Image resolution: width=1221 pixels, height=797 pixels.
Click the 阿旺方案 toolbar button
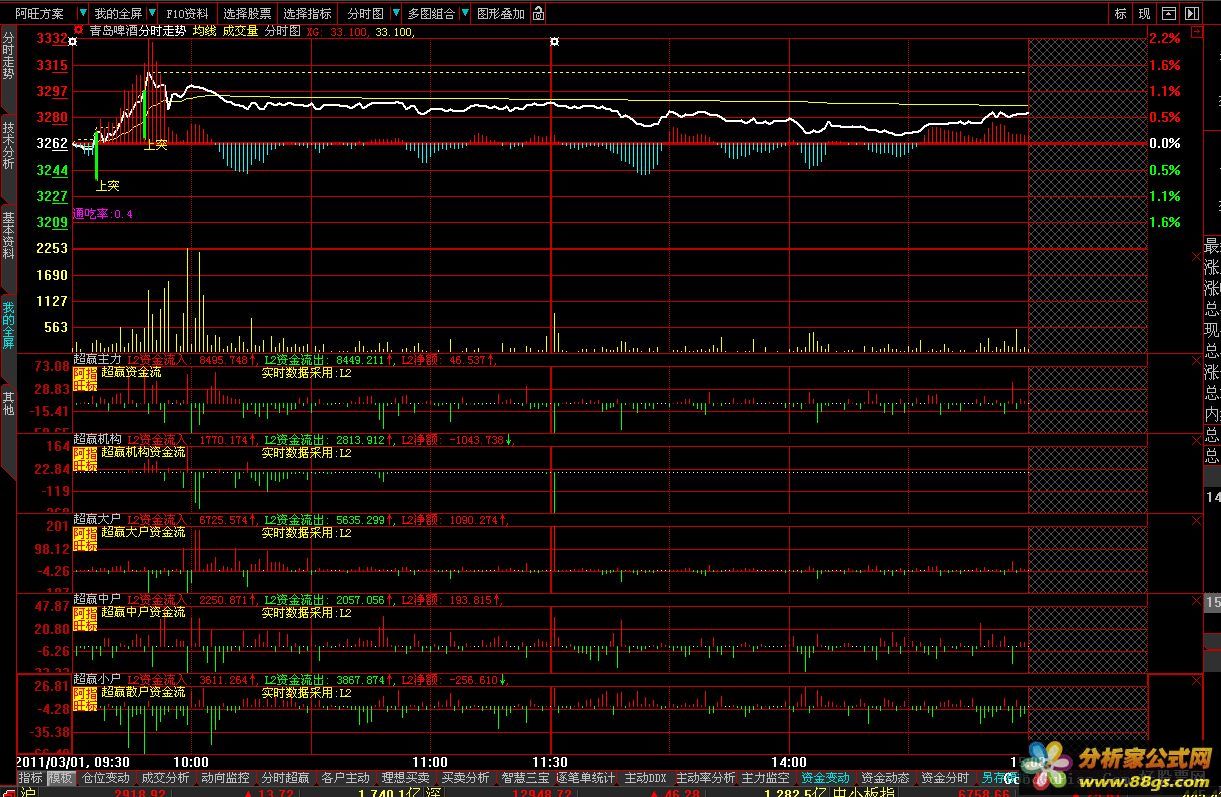pyautogui.click(x=39, y=14)
